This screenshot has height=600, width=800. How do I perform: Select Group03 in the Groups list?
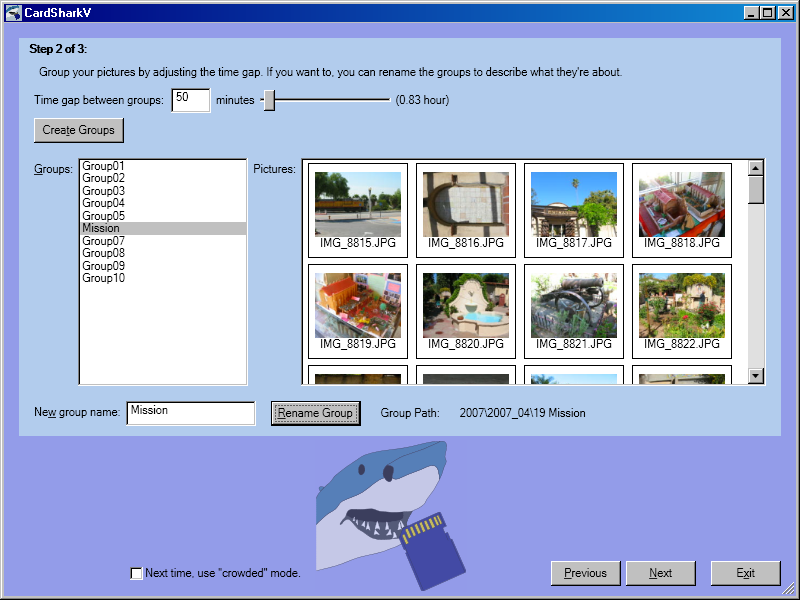pos(163,191)
